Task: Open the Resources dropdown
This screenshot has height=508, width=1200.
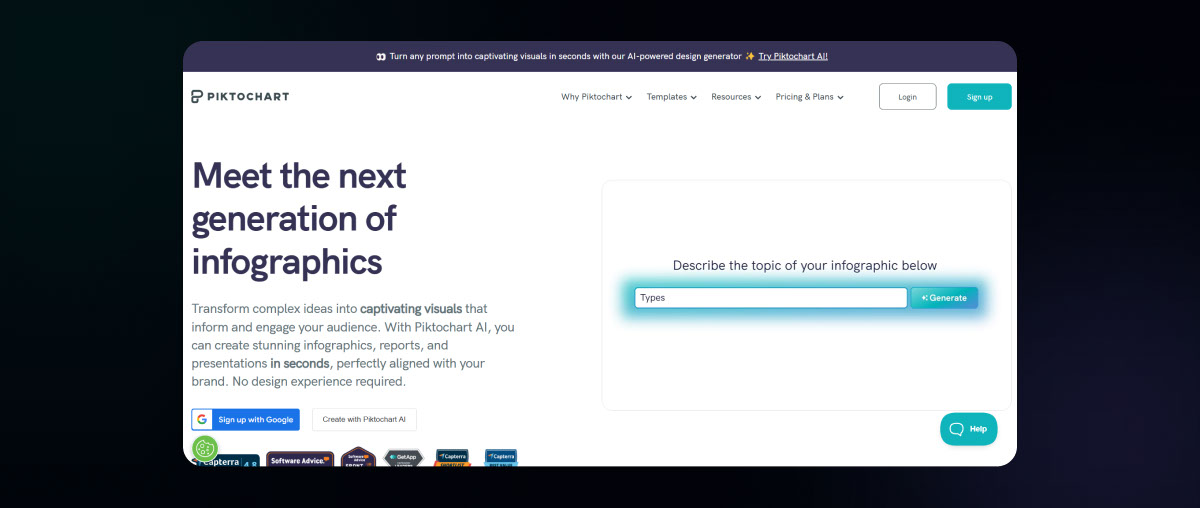Action: [x=736, y=97]
